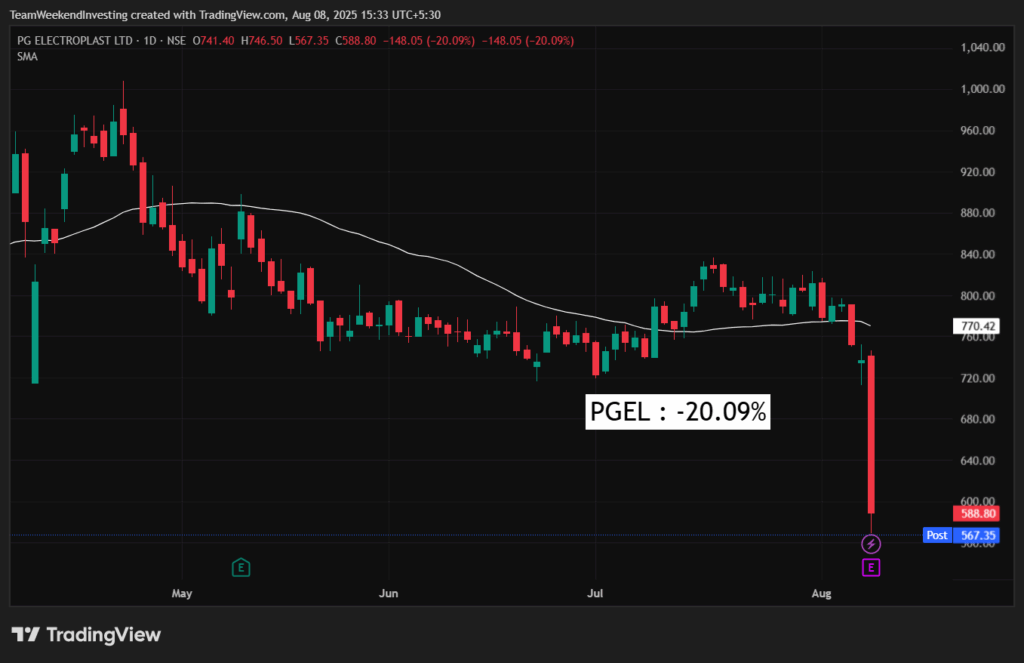The width and height of the screenshot is (1024, 663).
Task: Click the PGEL : -20.09% annotation box
Action: pyautogui.click(x=678, y=412)
